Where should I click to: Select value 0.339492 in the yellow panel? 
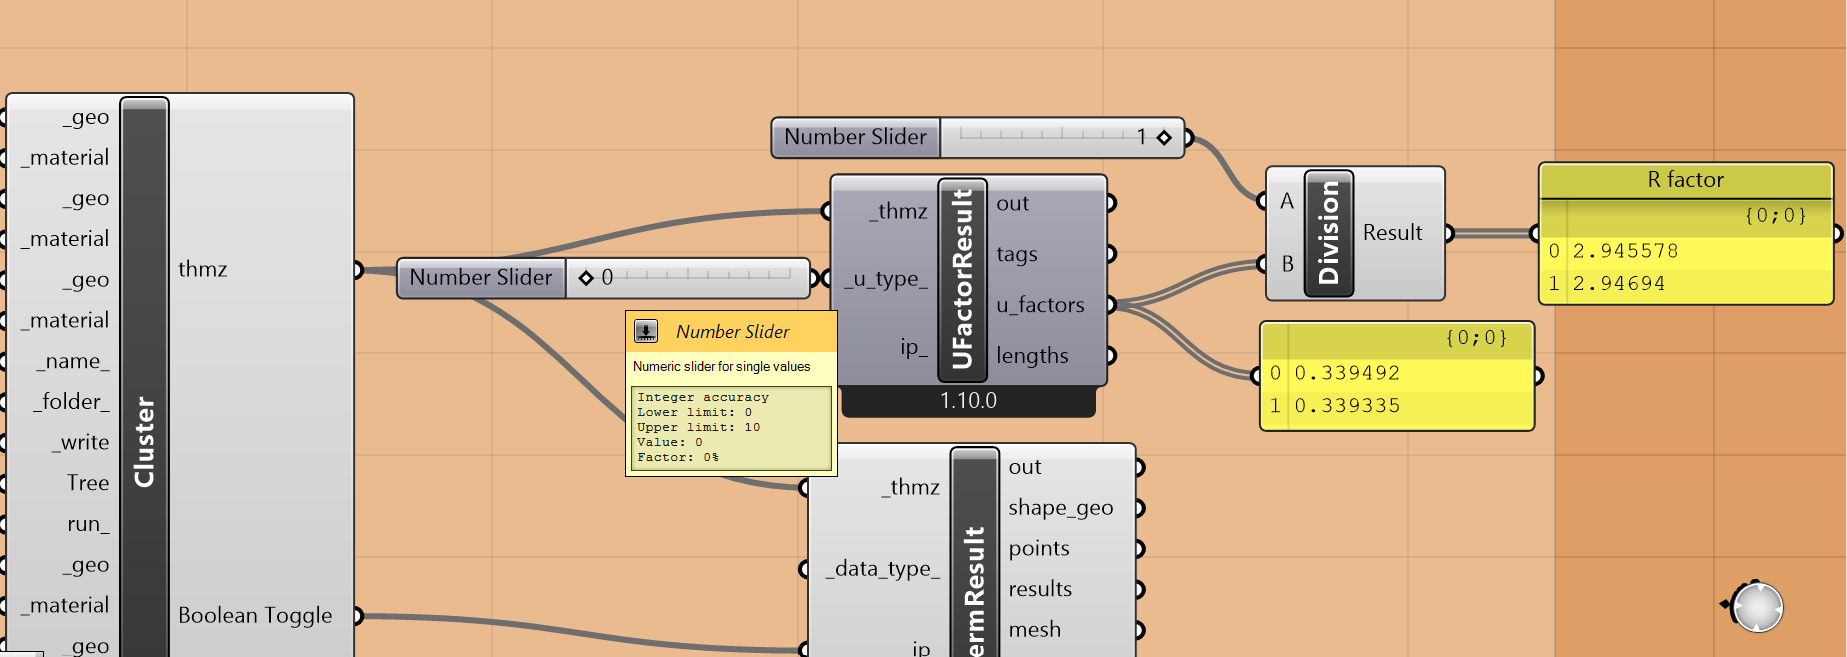coord(1347,373)
